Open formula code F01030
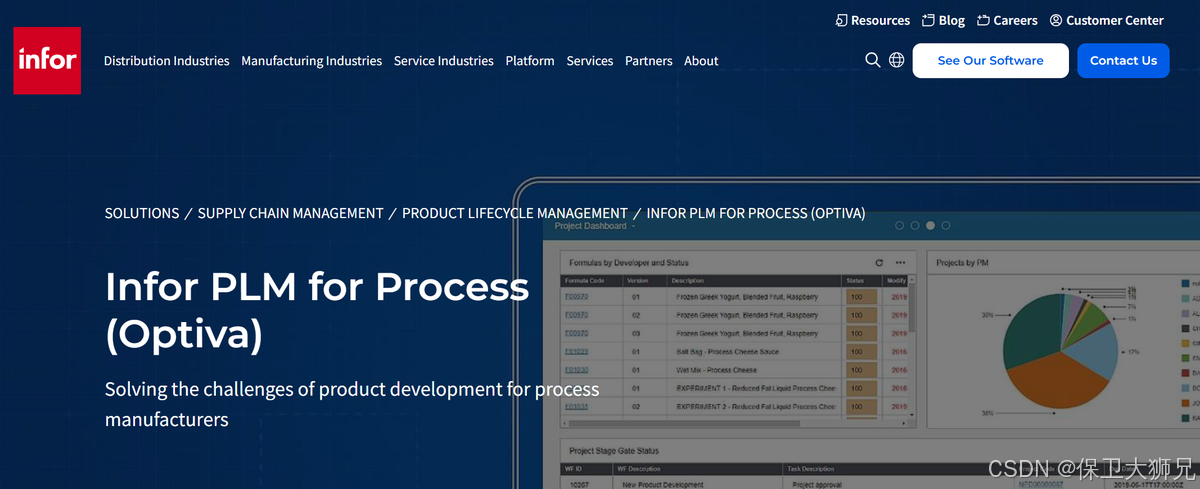The height and width of the screenshot is (489, 1200). (576, 370)
